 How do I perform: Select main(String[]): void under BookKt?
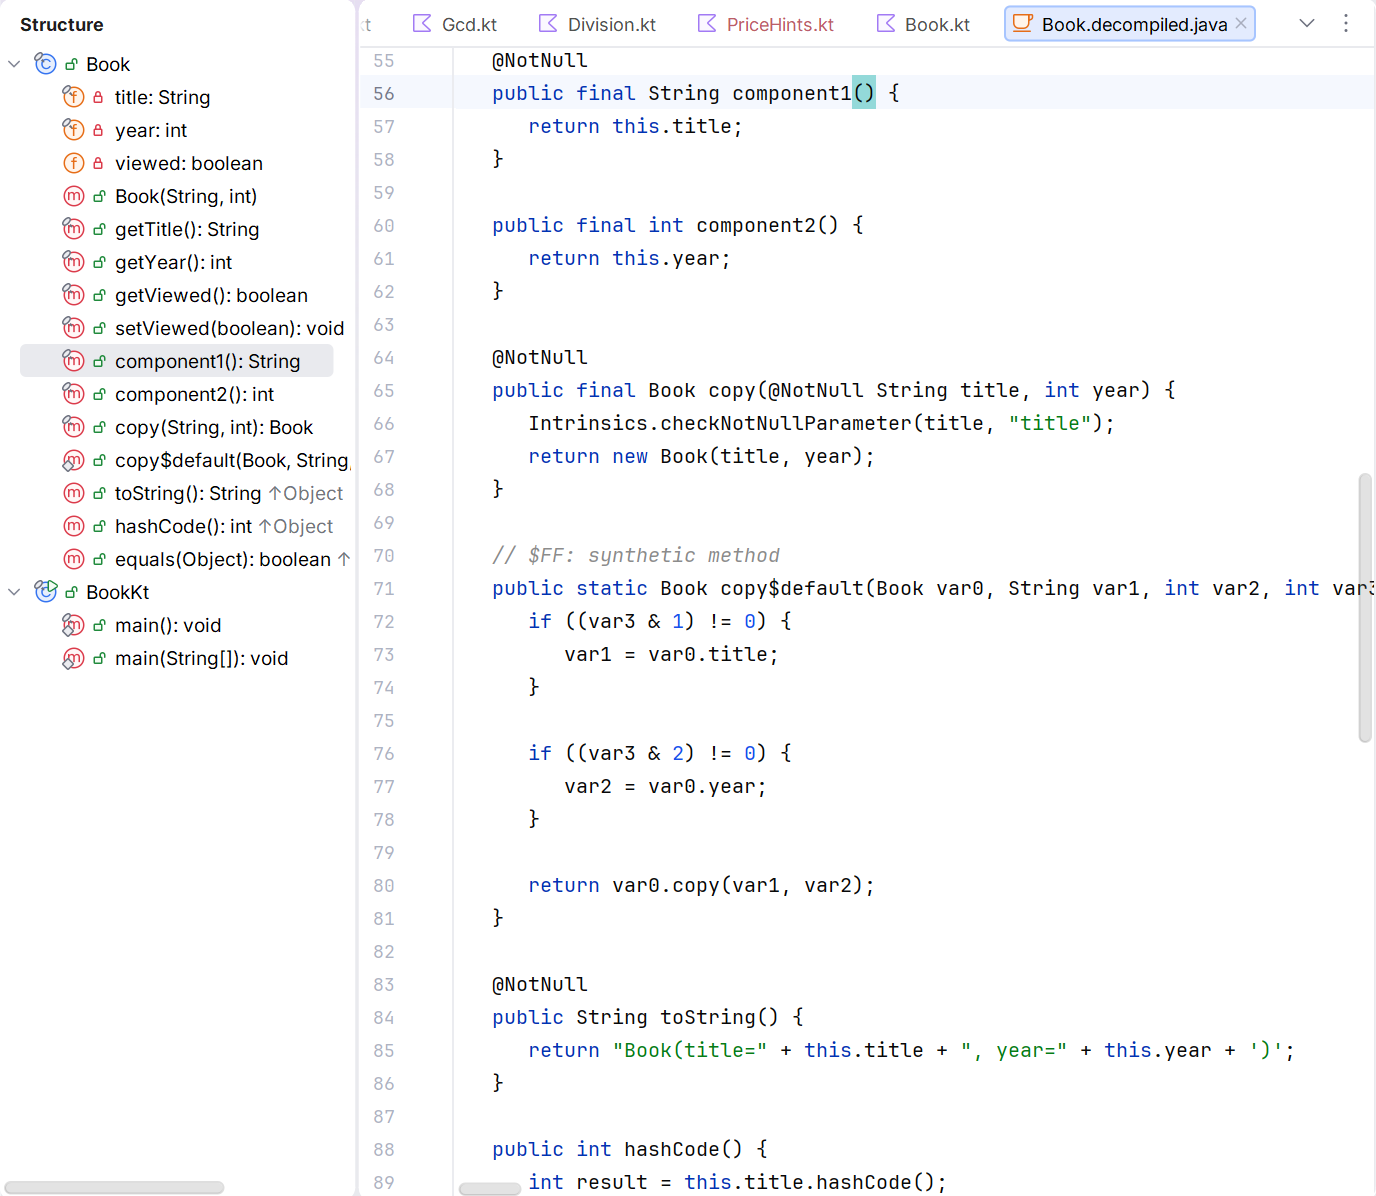tap(201, 658)
